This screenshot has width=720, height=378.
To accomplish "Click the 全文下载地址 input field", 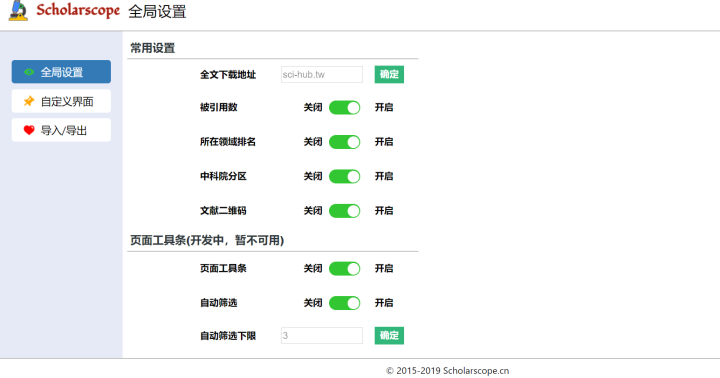I will tap(322, 74).
